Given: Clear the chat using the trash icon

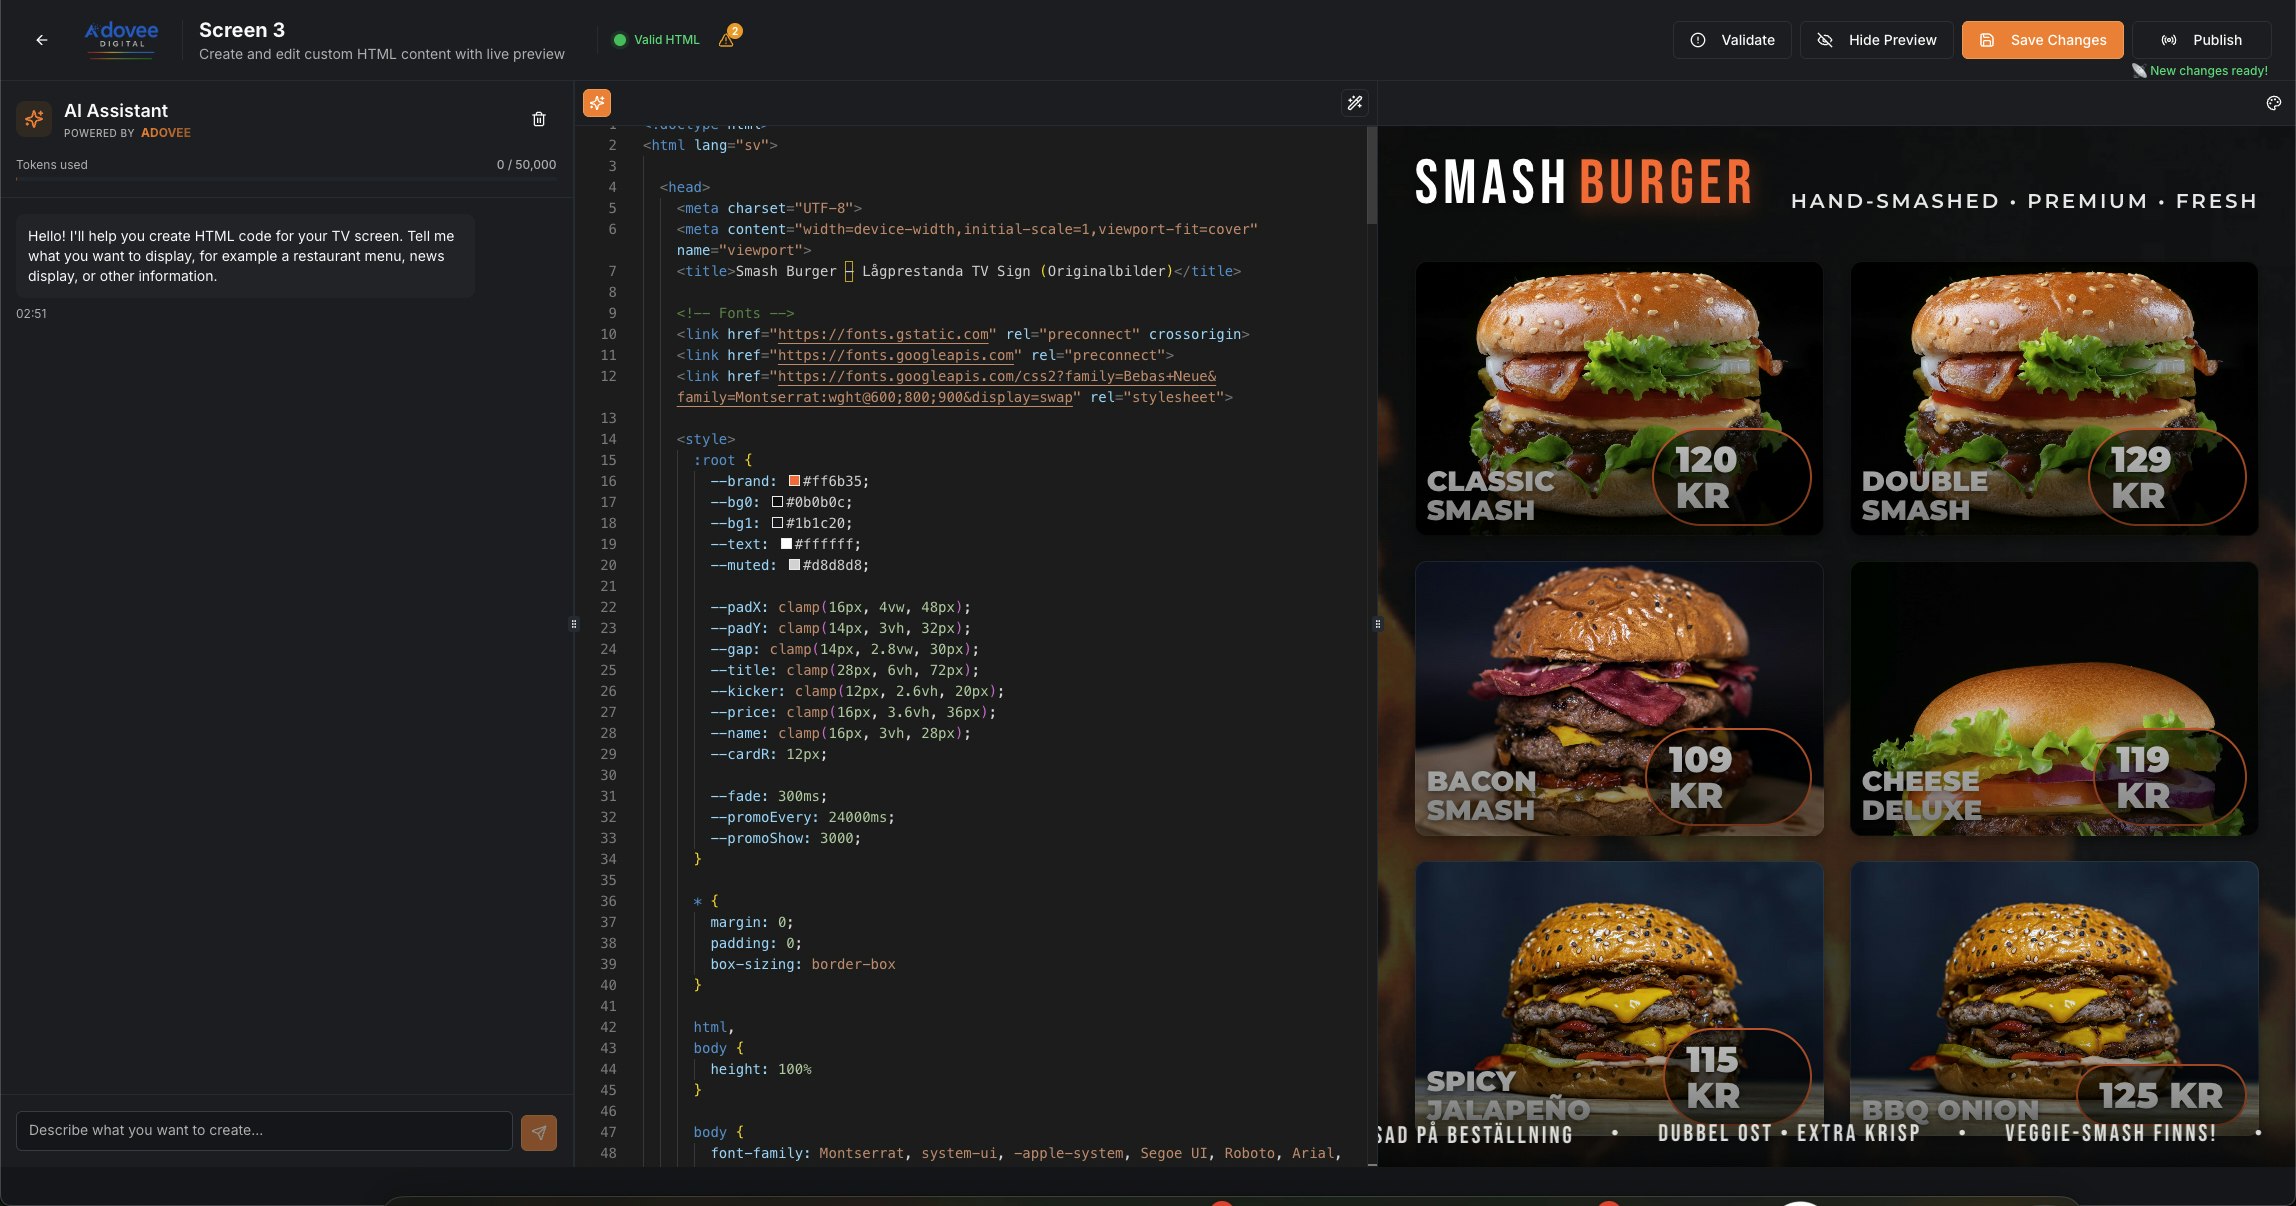Looking at the screenshot, I should click(x=539, y=119).
